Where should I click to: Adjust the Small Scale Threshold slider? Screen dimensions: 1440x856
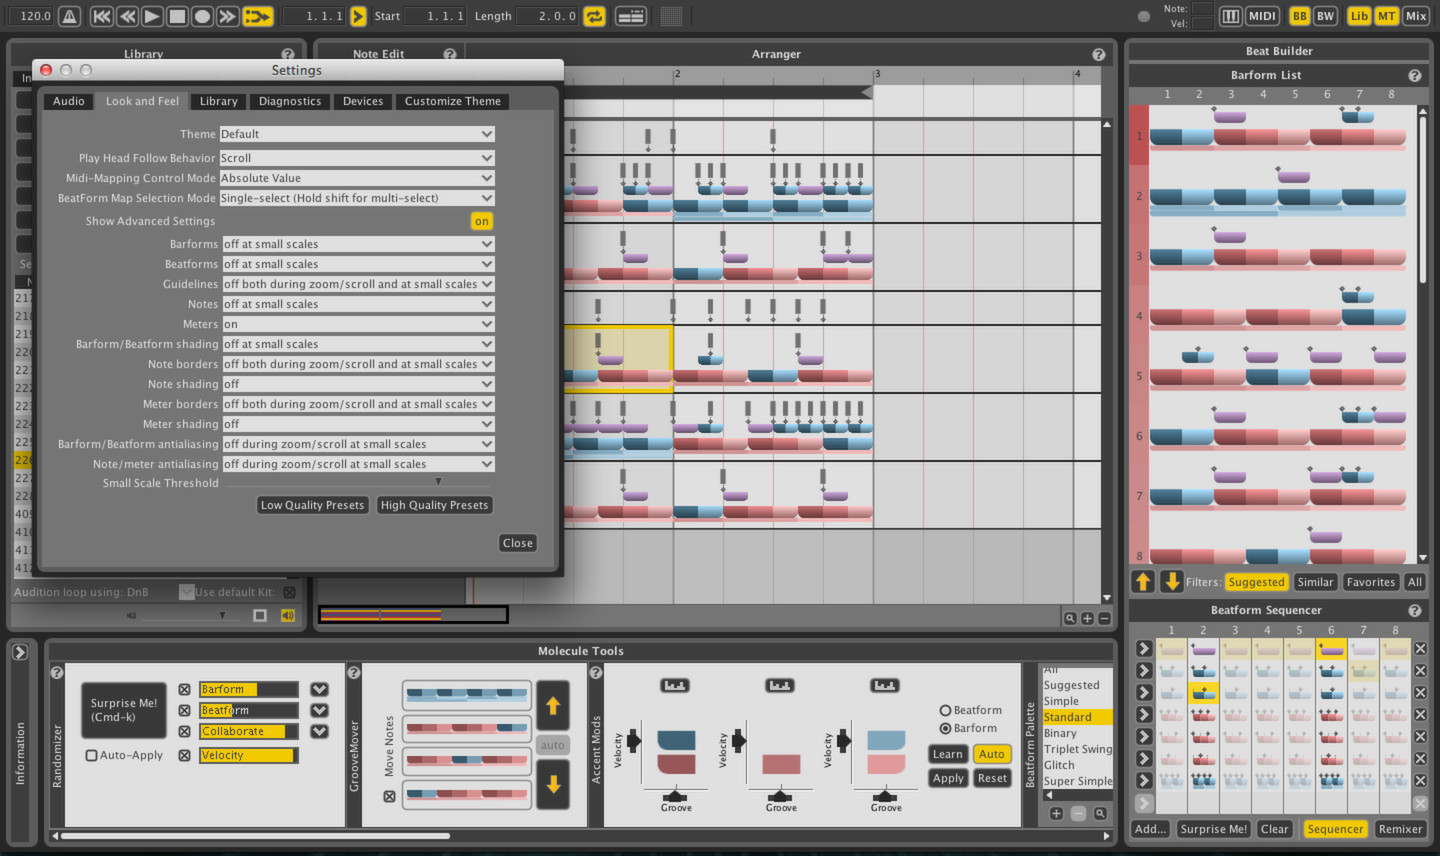coord(437,481)
